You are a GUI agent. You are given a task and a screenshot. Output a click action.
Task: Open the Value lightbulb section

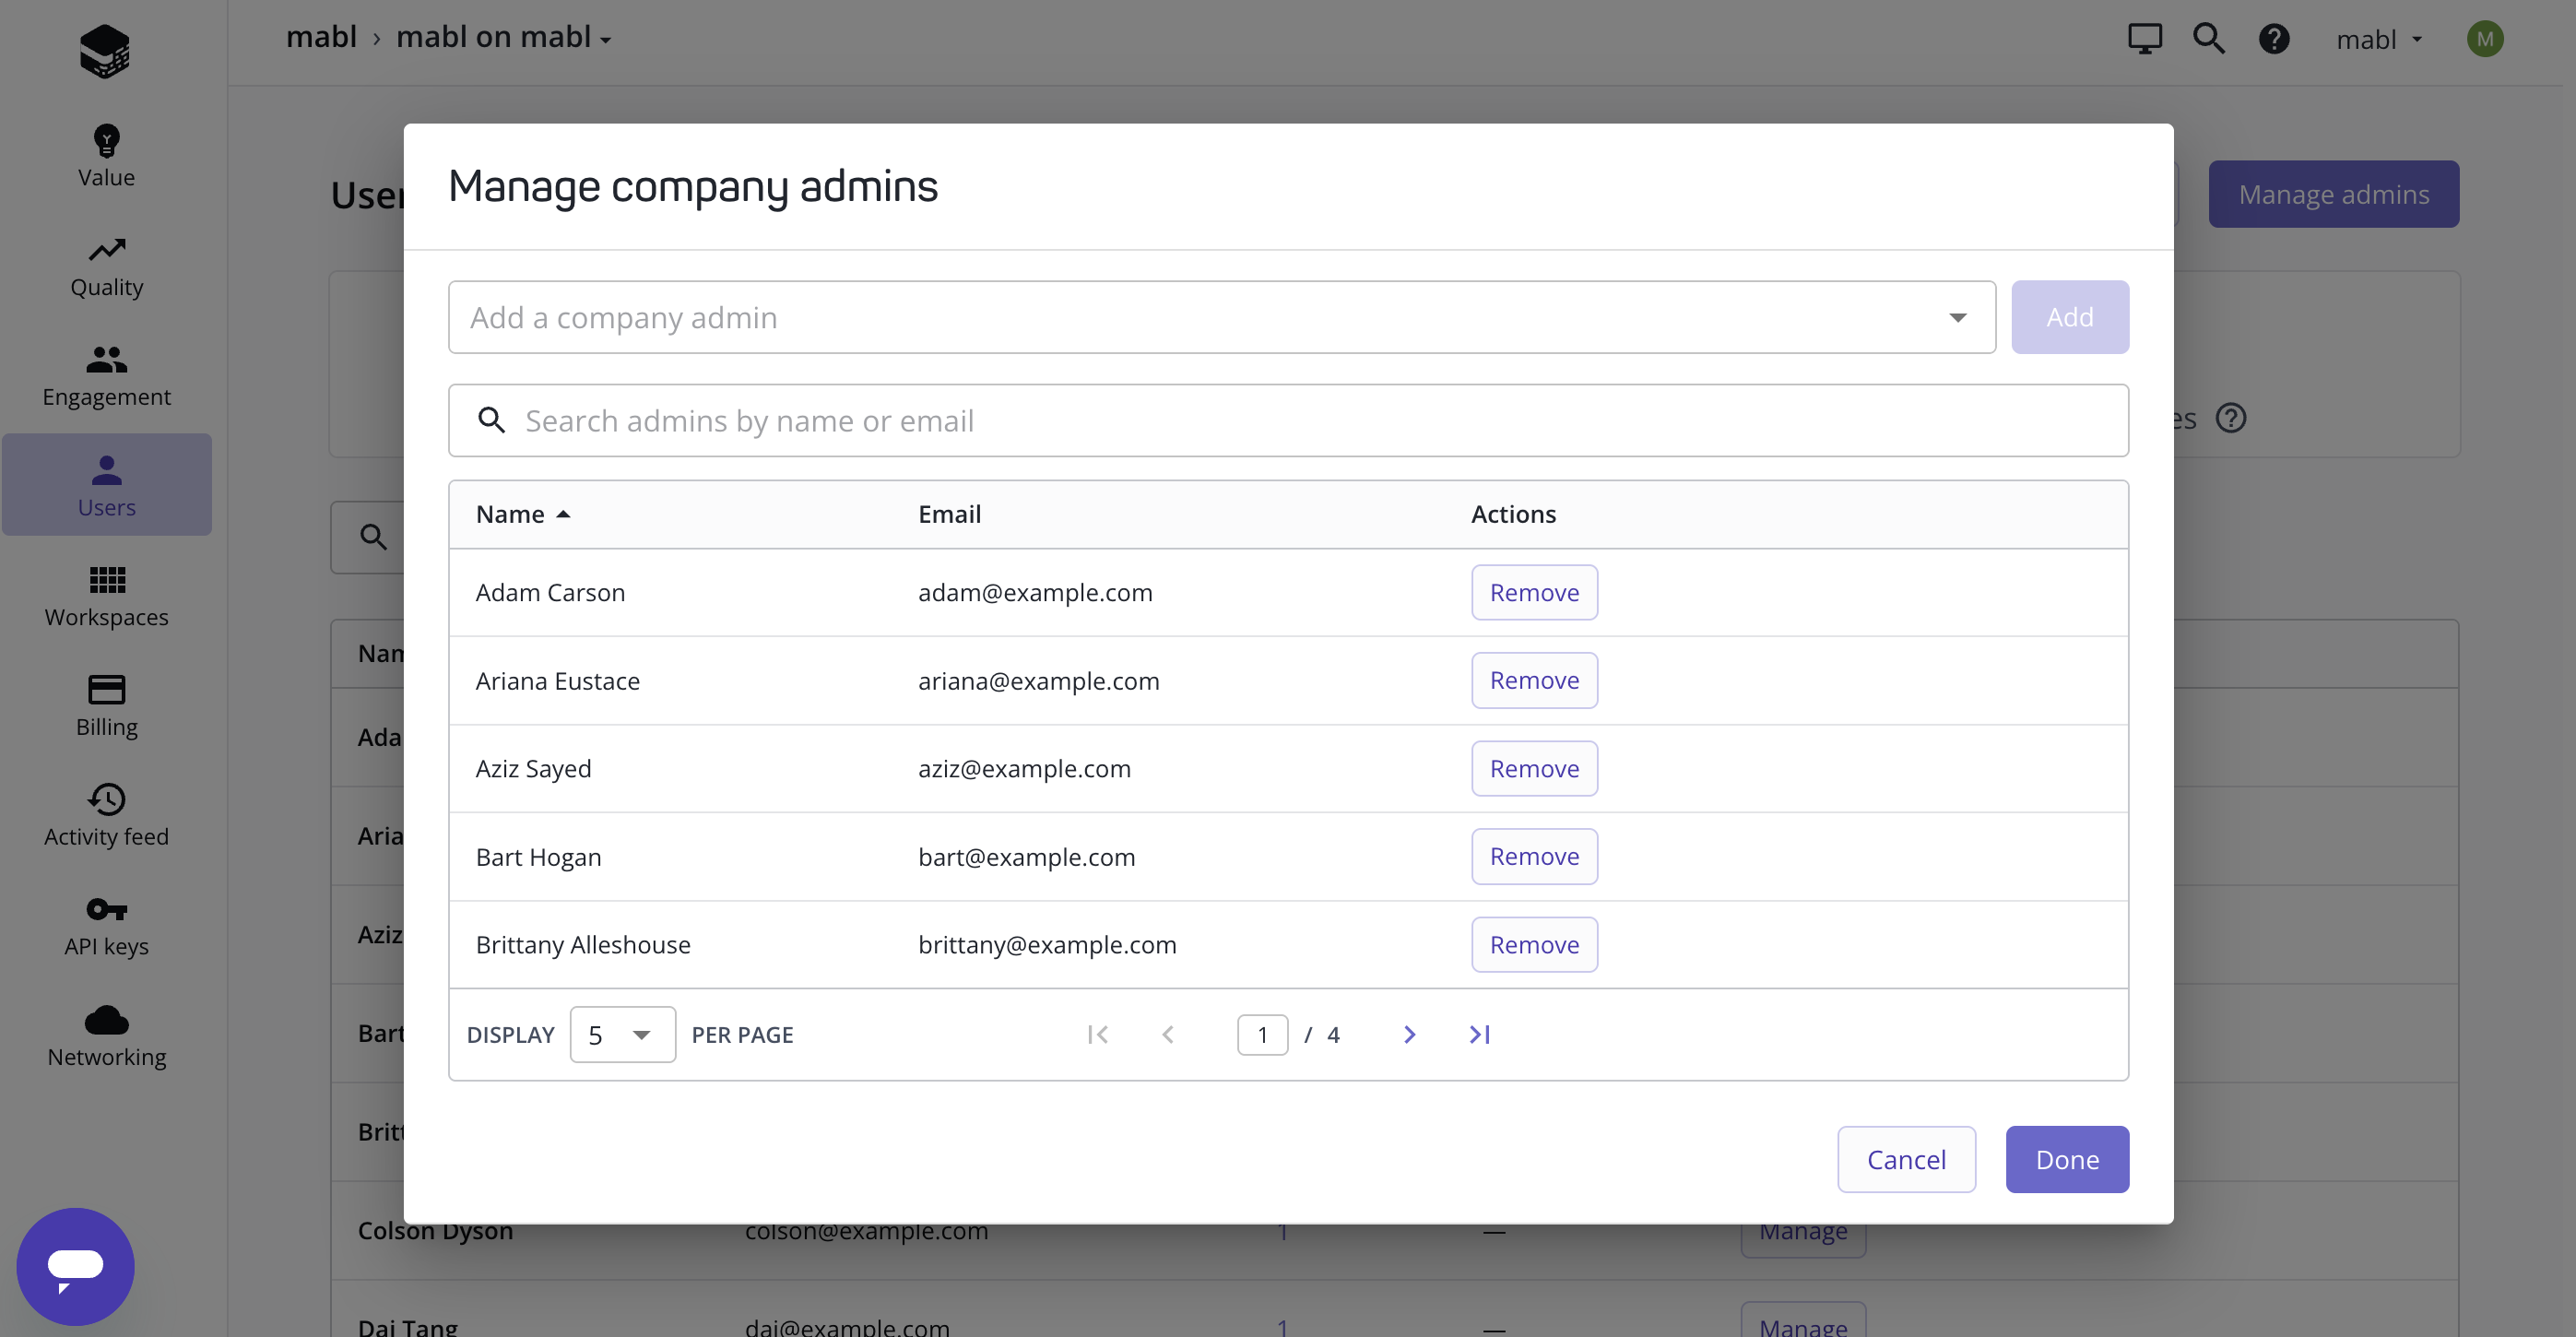coord(106,156)
